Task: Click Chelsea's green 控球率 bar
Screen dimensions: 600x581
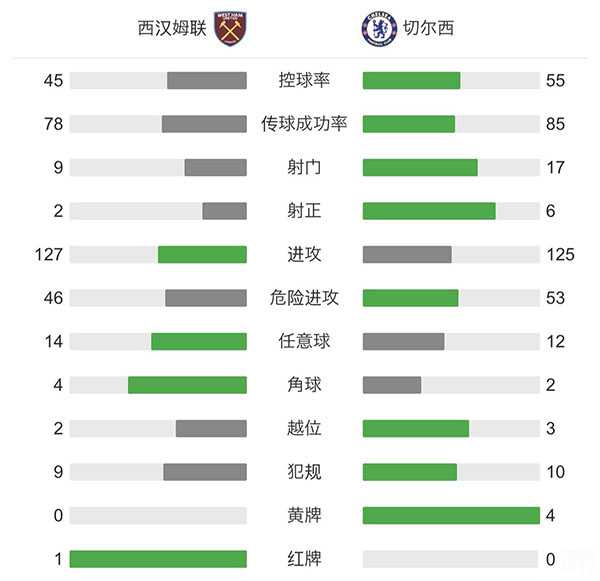Action: (411, 81)
